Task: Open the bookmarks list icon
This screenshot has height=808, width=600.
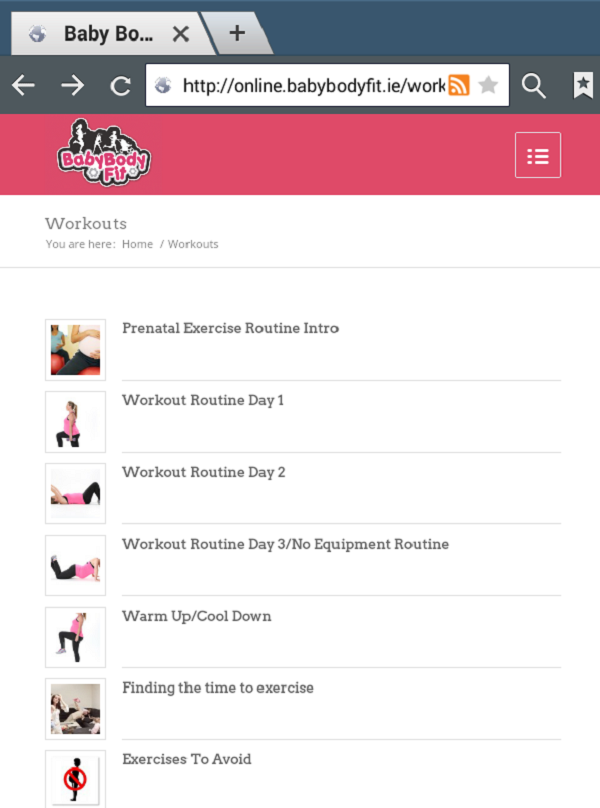Action: pos(583,85)
